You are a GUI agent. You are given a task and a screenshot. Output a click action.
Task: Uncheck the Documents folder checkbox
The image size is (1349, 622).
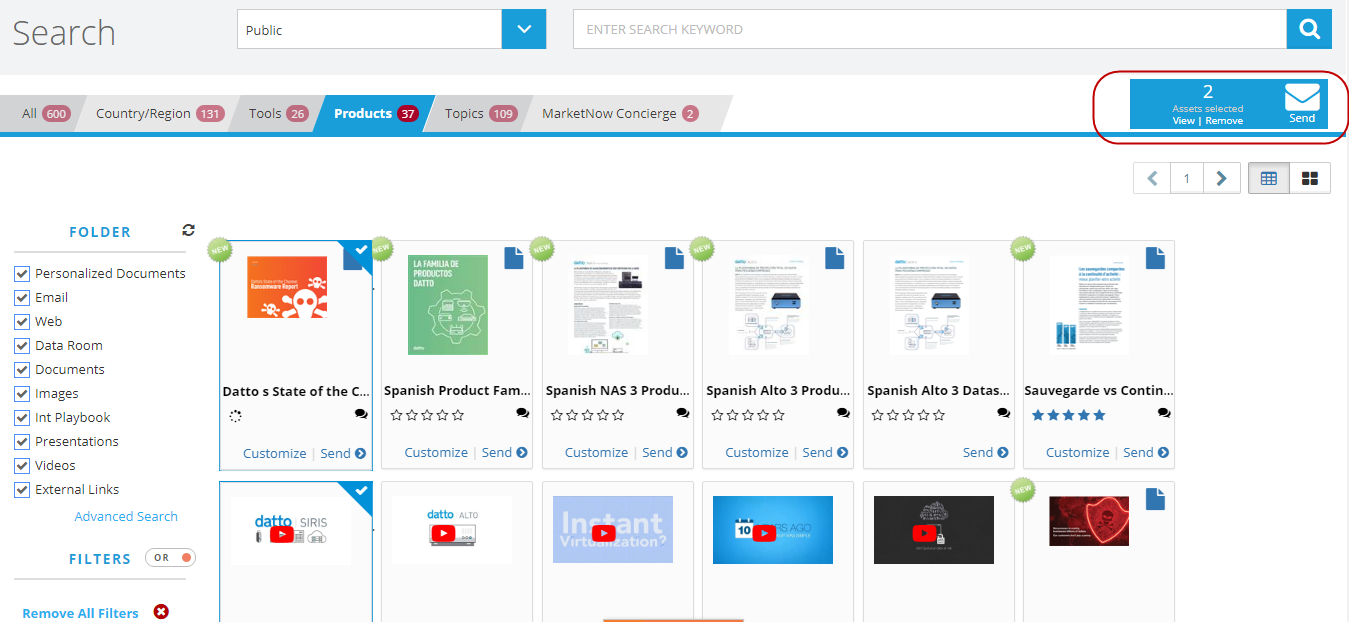tap(22, 370)
